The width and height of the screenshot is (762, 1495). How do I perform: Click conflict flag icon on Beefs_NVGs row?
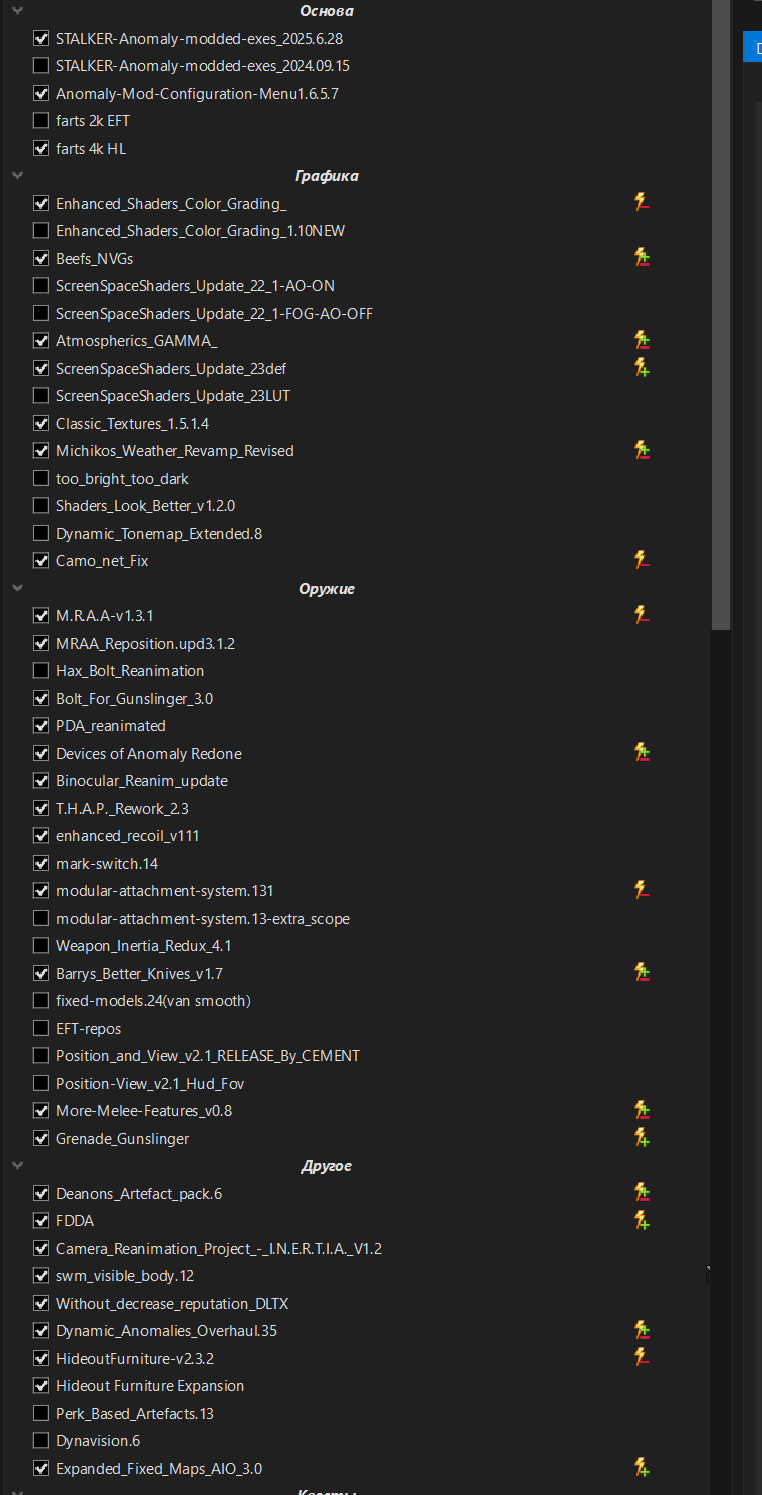[x=642, y=258]
